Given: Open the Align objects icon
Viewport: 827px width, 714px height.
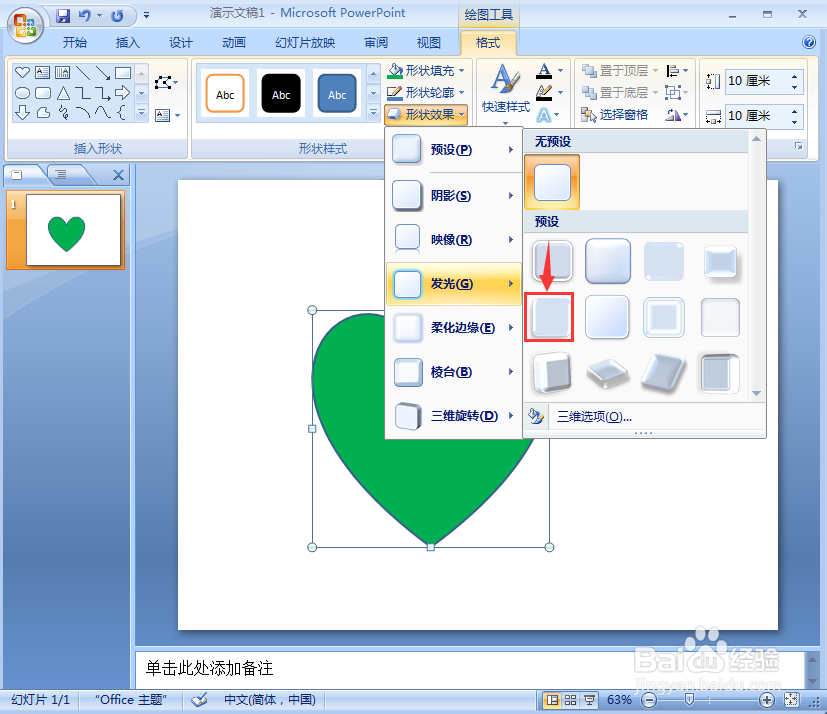Looking at the screenshot, I should 678,70.
